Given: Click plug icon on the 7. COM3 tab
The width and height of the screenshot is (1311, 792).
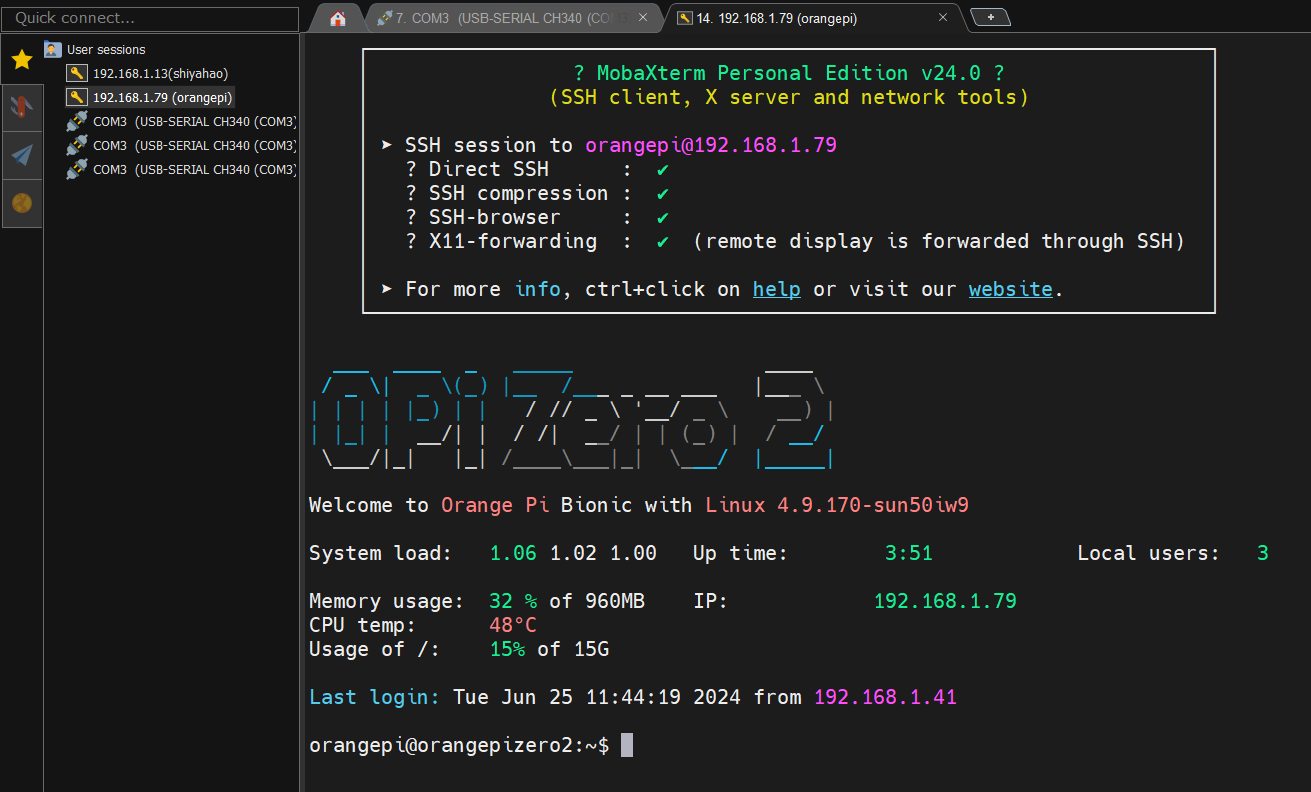Looking at the screenshot, I should click(x=384, y=18).
